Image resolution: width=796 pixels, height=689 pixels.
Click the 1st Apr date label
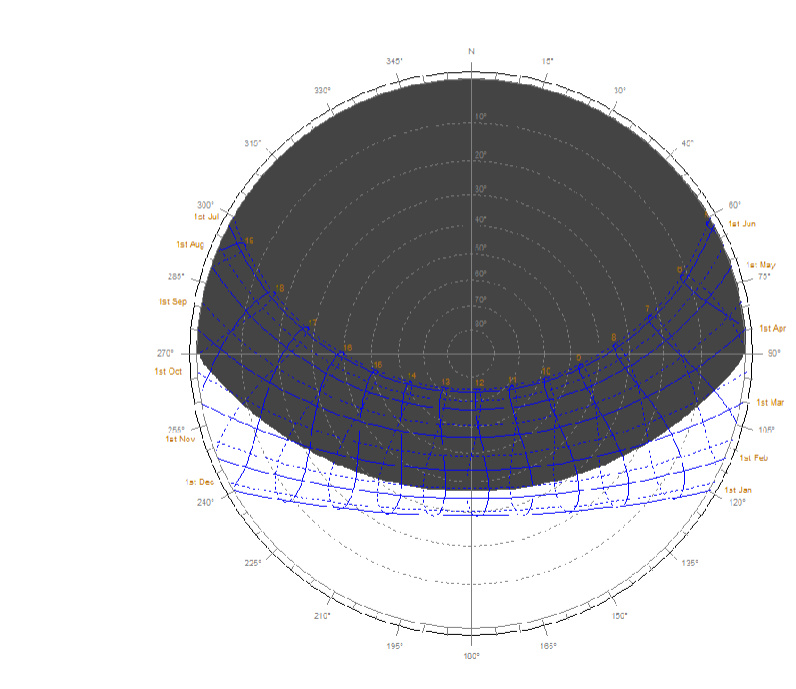point(772,328)
